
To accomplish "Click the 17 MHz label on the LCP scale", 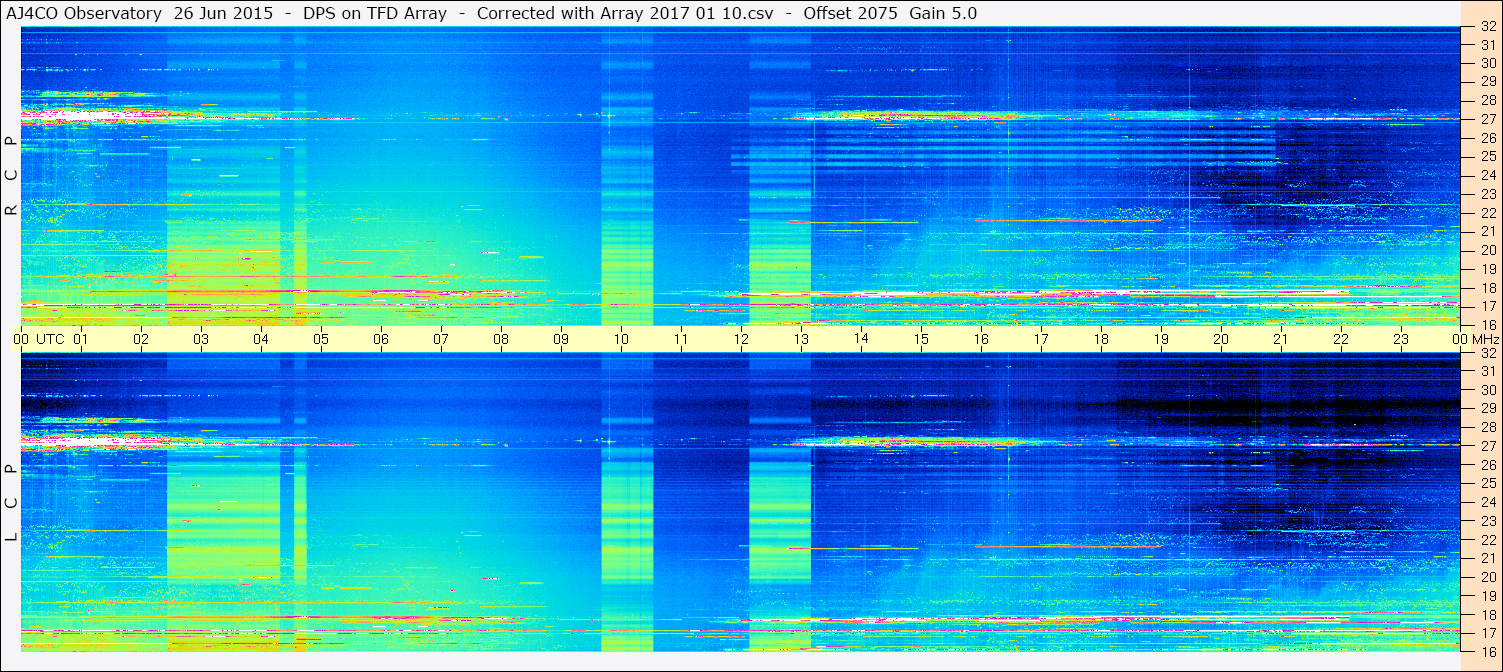I will point(1487,633).
